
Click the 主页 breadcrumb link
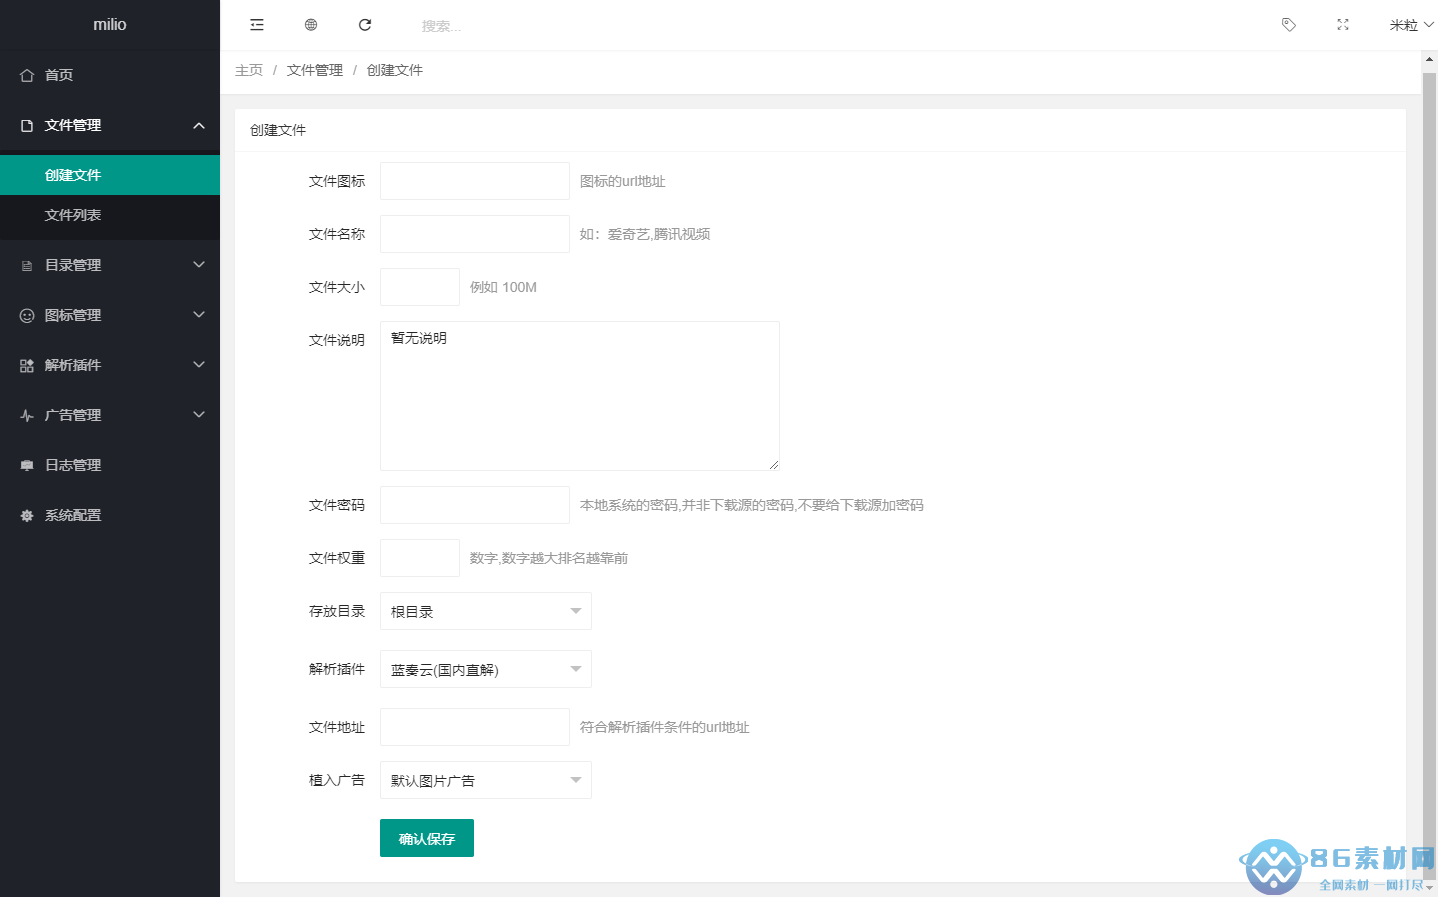click(249, 70)
